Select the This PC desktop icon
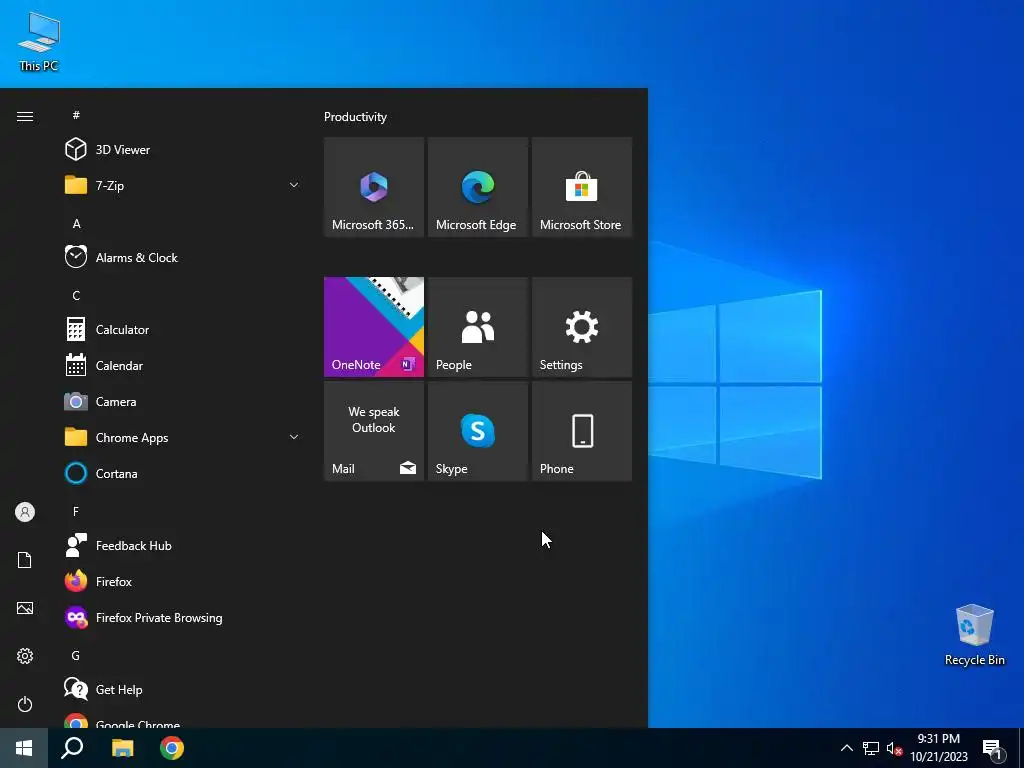 (x=39, y=41)
